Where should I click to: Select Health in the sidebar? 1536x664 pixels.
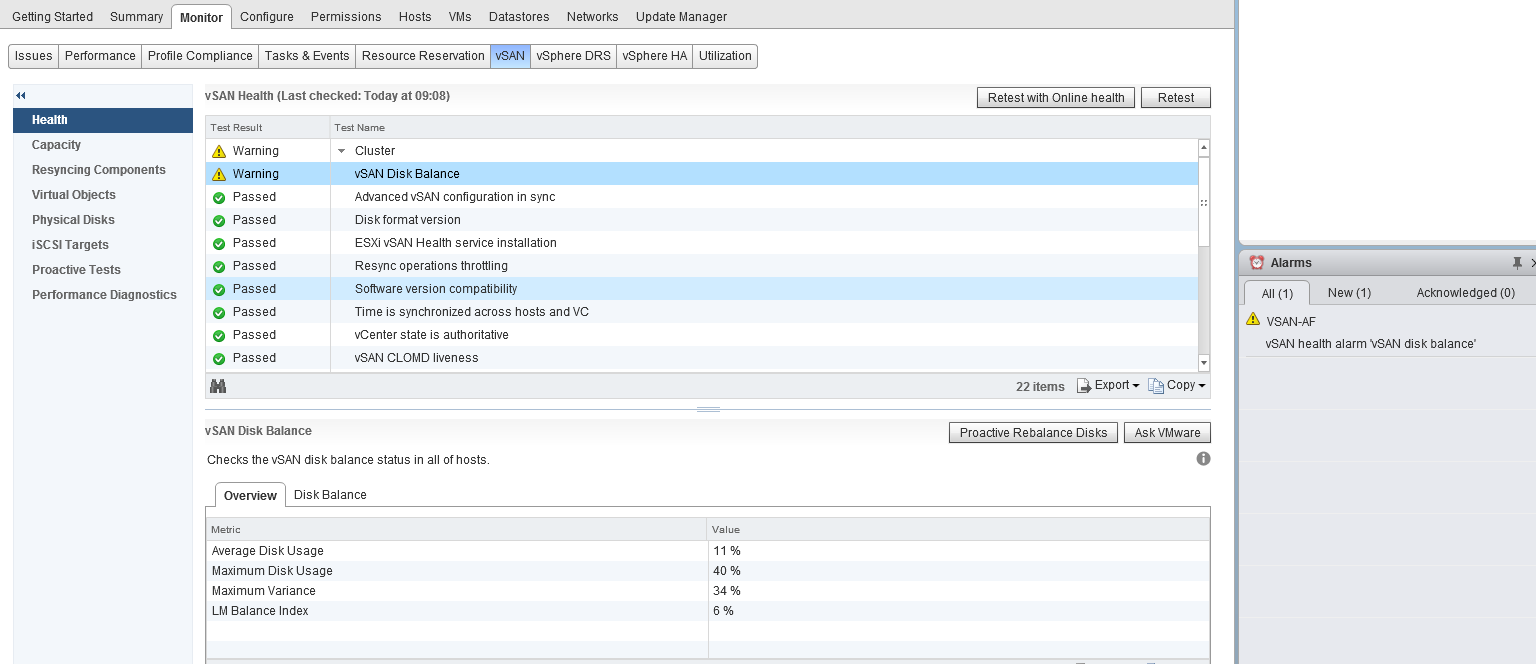(103, 120)
